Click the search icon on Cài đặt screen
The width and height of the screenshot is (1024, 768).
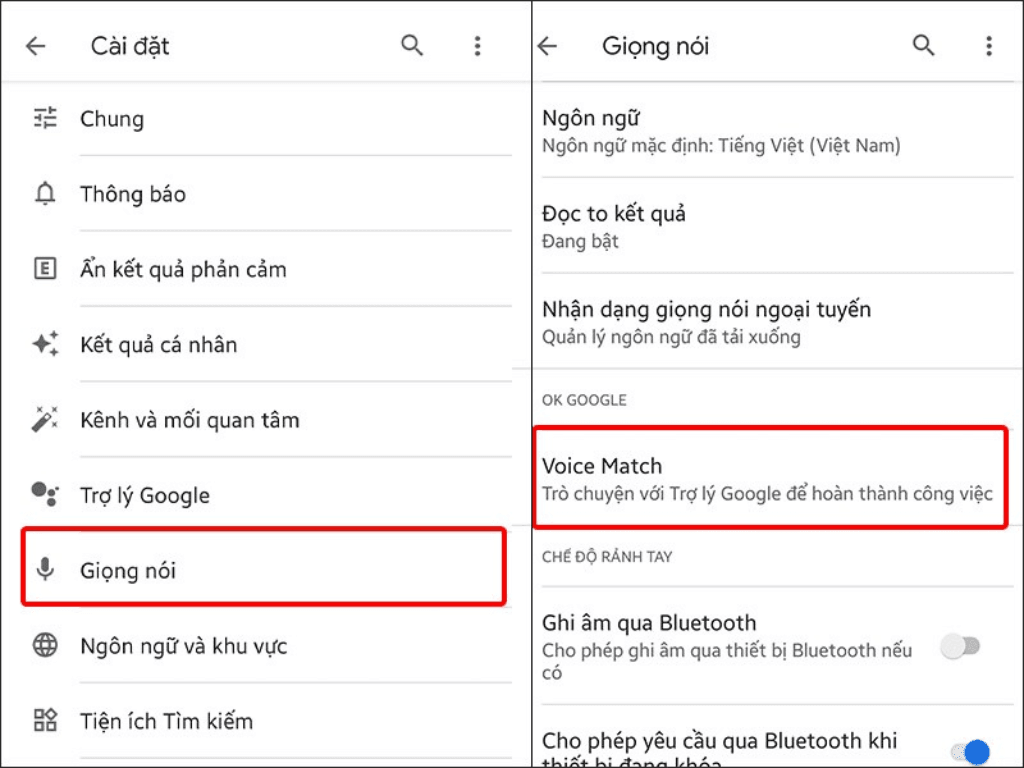(412, 45)
